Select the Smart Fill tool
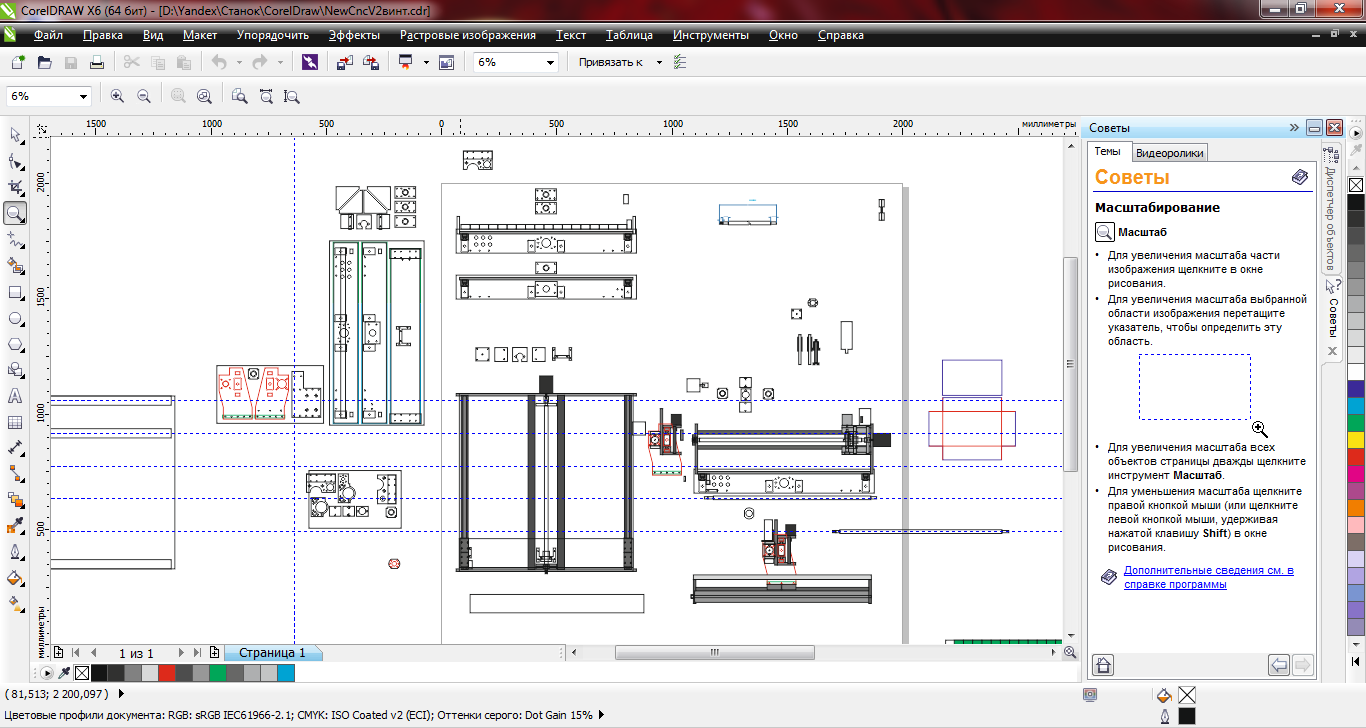The width and height of the screenshot is (1366, 728). 15,266
